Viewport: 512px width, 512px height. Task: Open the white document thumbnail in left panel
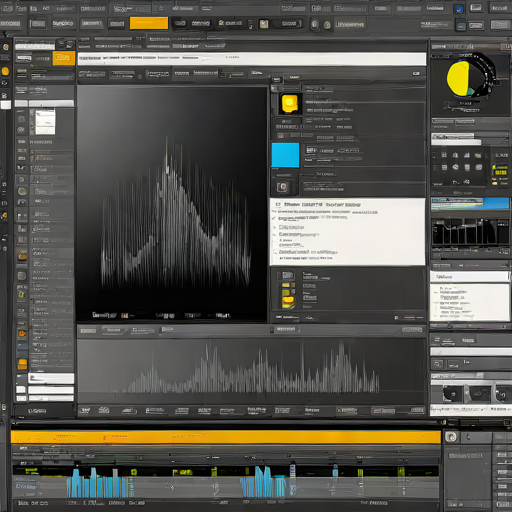45,122
